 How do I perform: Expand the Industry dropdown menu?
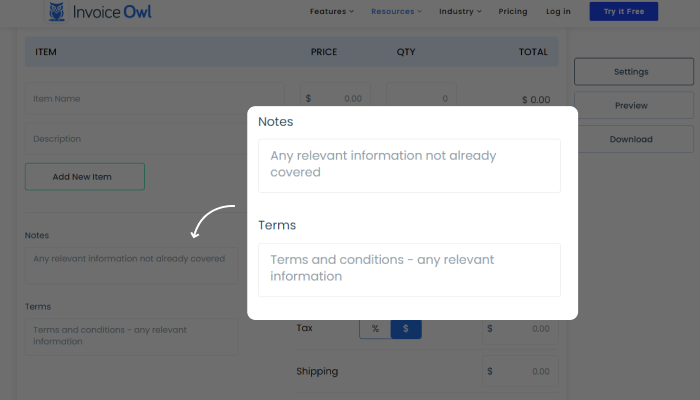[x=460, y=12]
